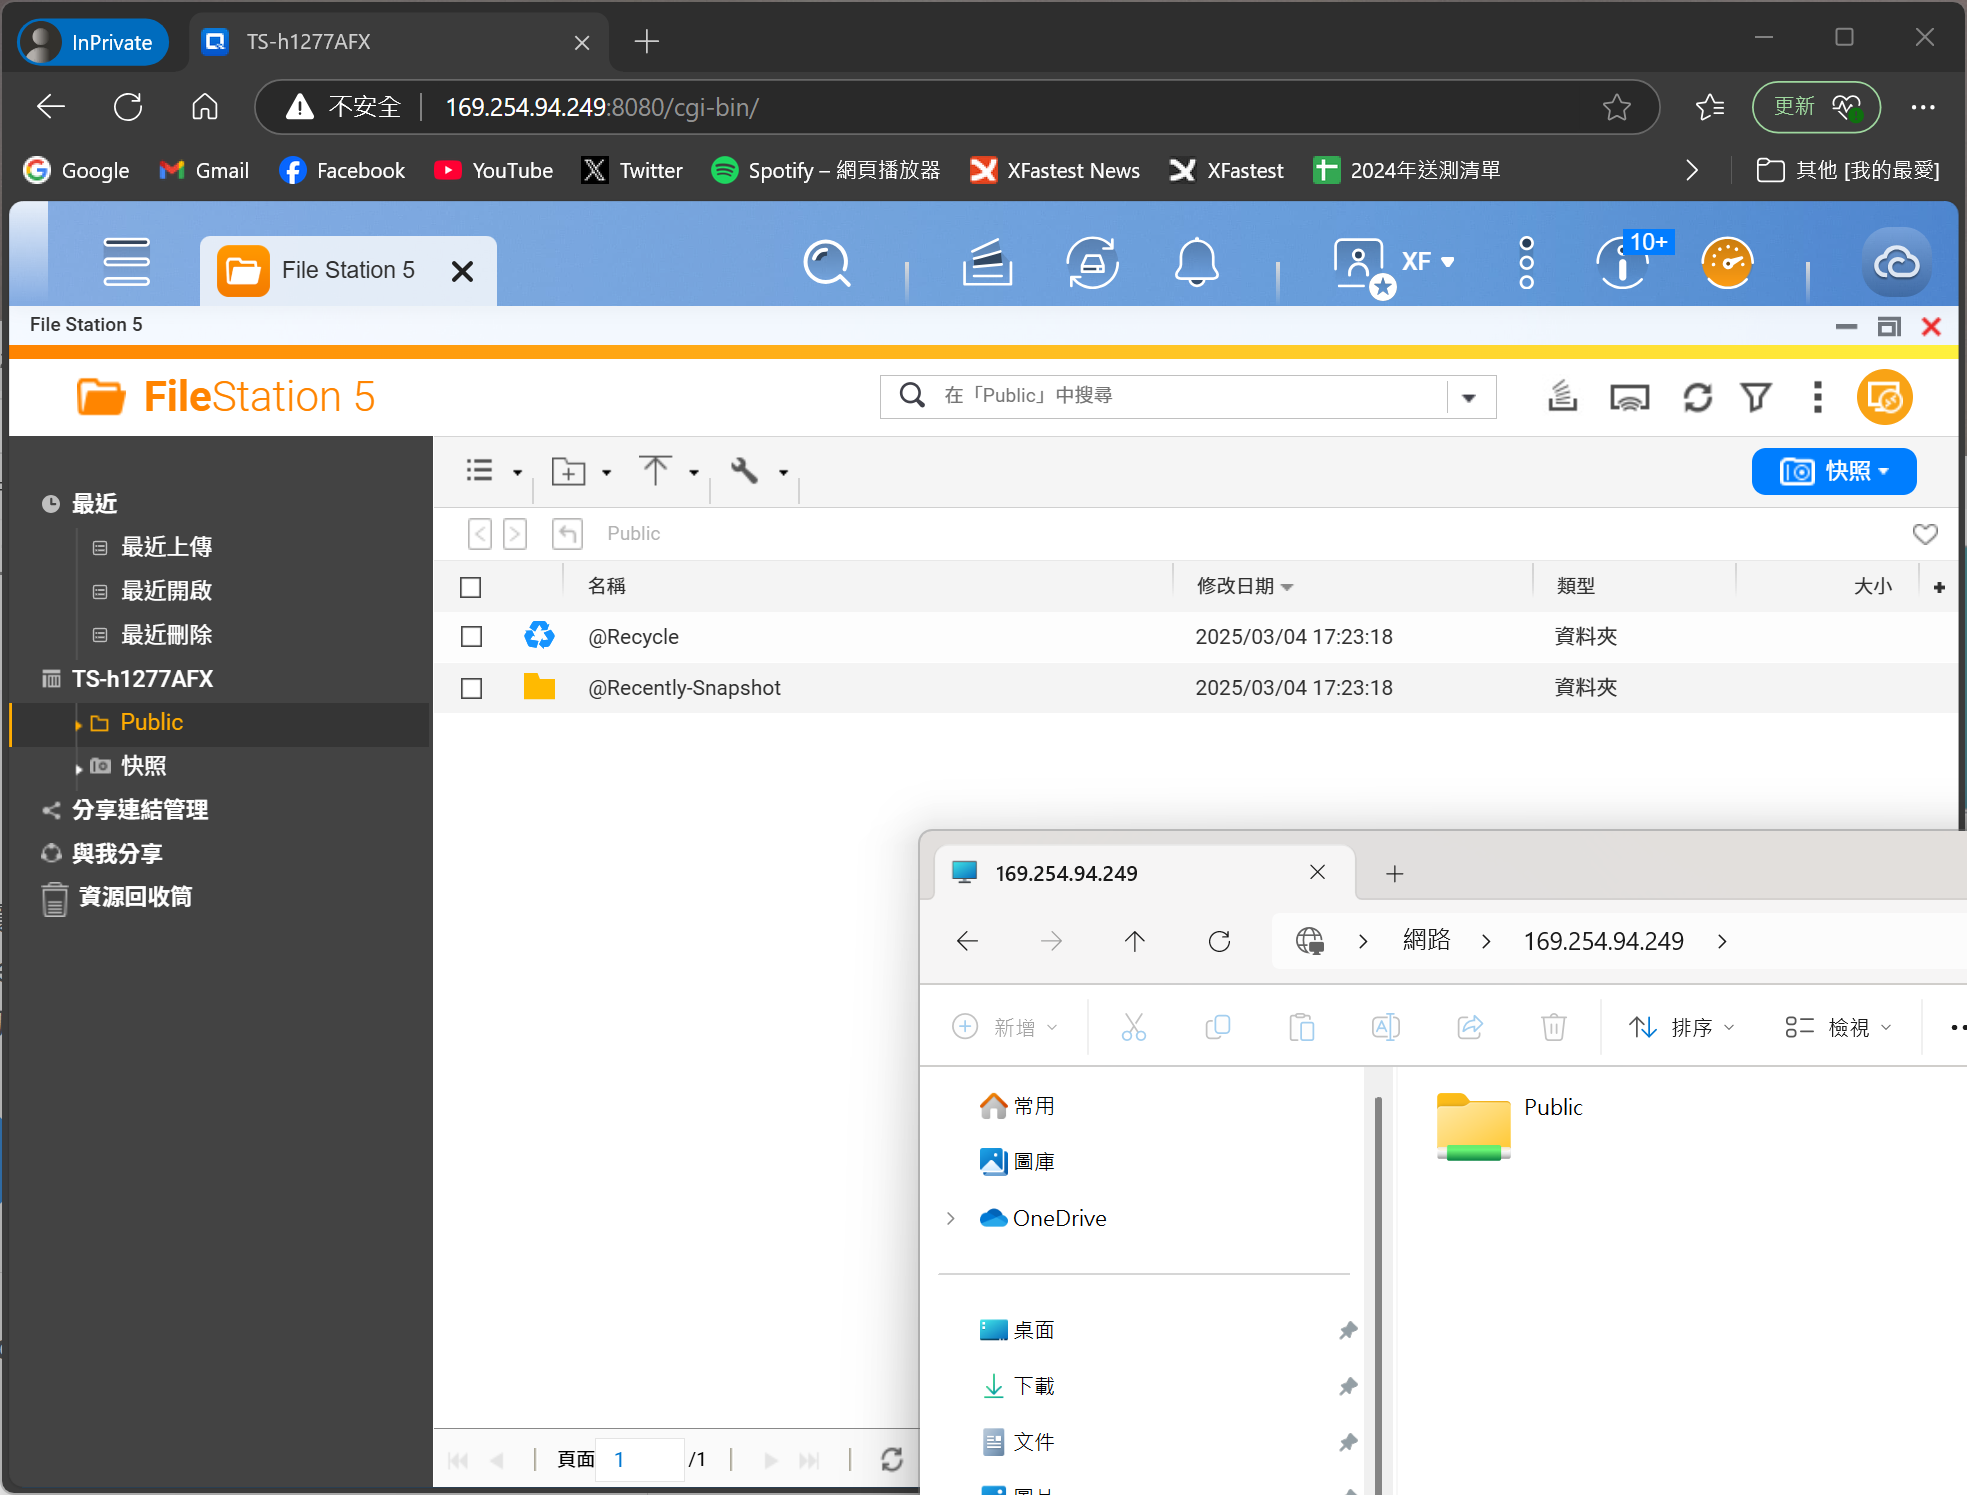The image size is (1967, 1495).
Task: Expand the tools wrench dropdown arrow
Action: coord(783,472)
